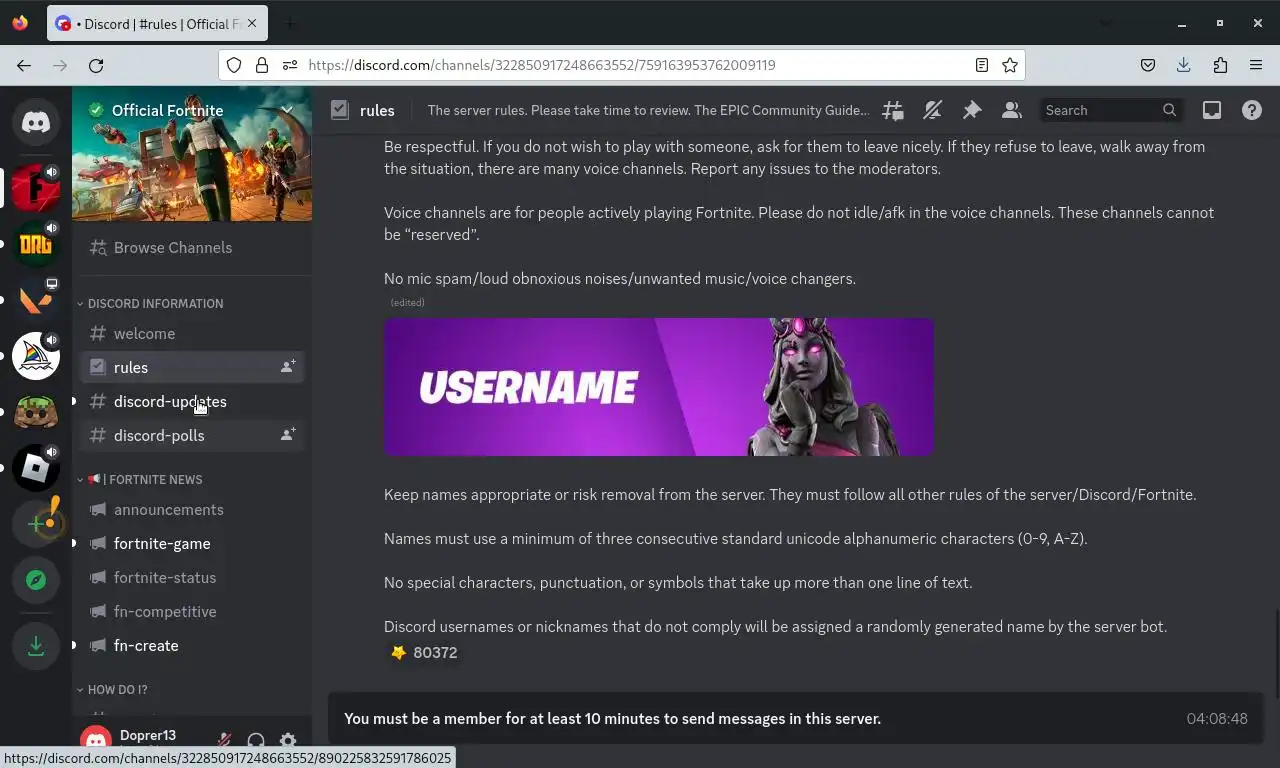Collapse the HOW DO I? category
The height and width of the screenshot is (768, 1280).
click(118, 689)
